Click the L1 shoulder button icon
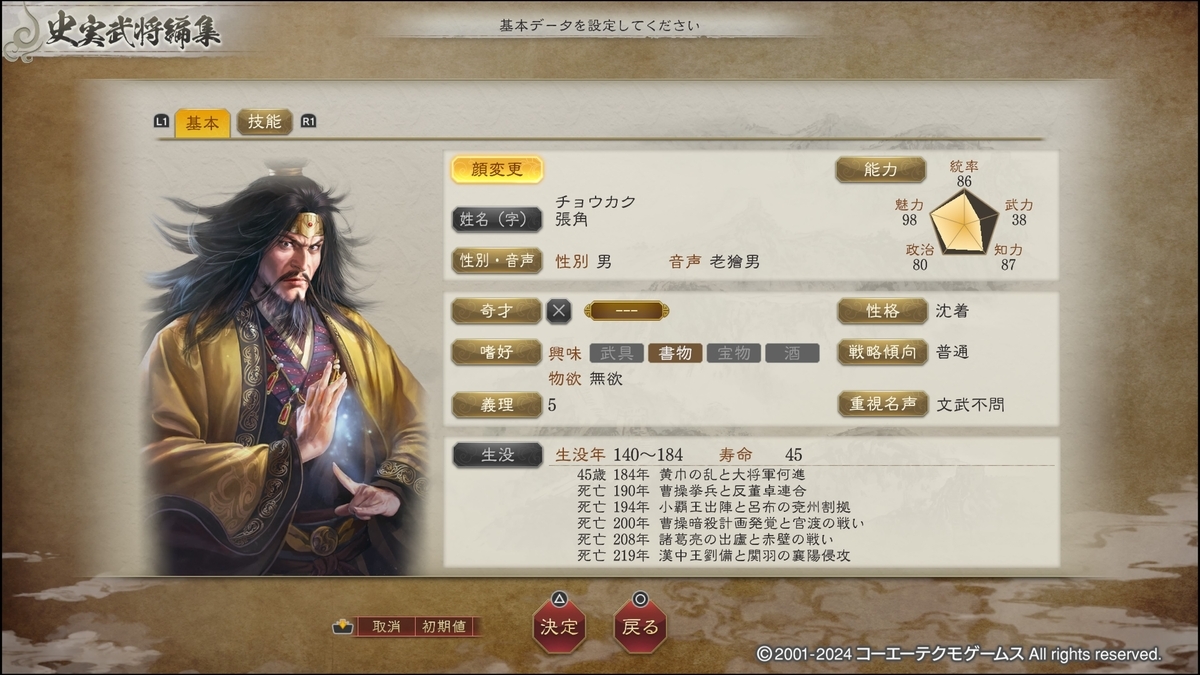This screenshot has height=675, width=1200. pyautogui.click(x=162, y=122)
